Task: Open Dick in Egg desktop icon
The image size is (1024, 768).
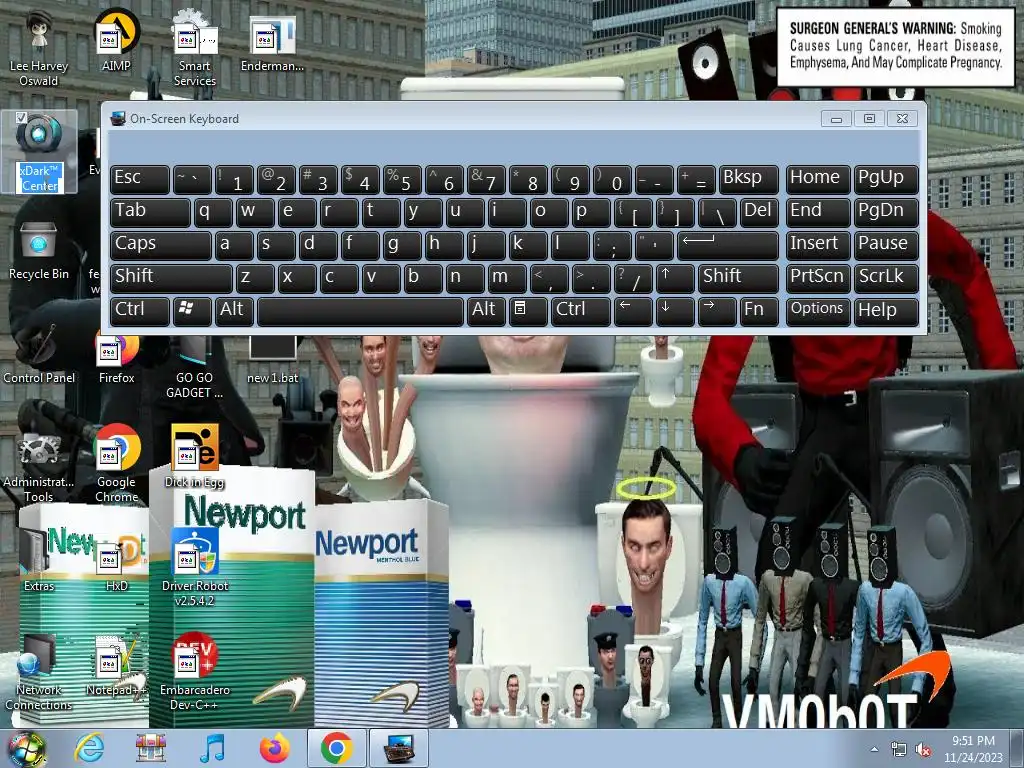Action: (x=195, y=457)
